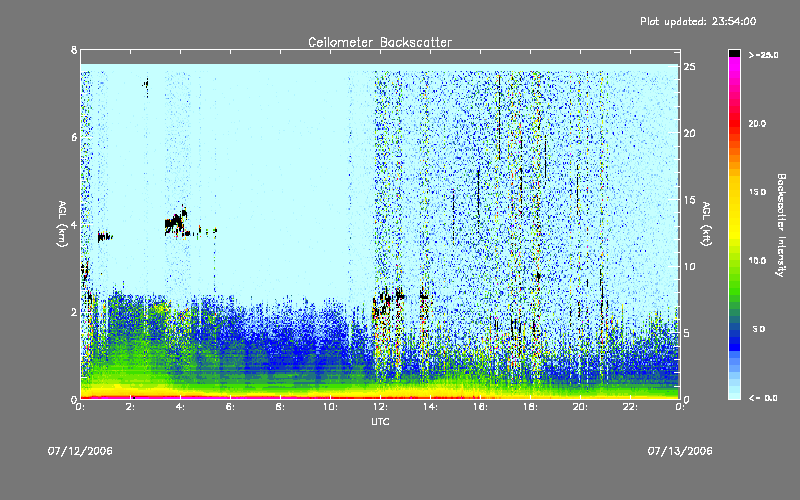Click the "Backscatter Intensity" colorbar label
The image size is (800, 500).
coord(781,225)
